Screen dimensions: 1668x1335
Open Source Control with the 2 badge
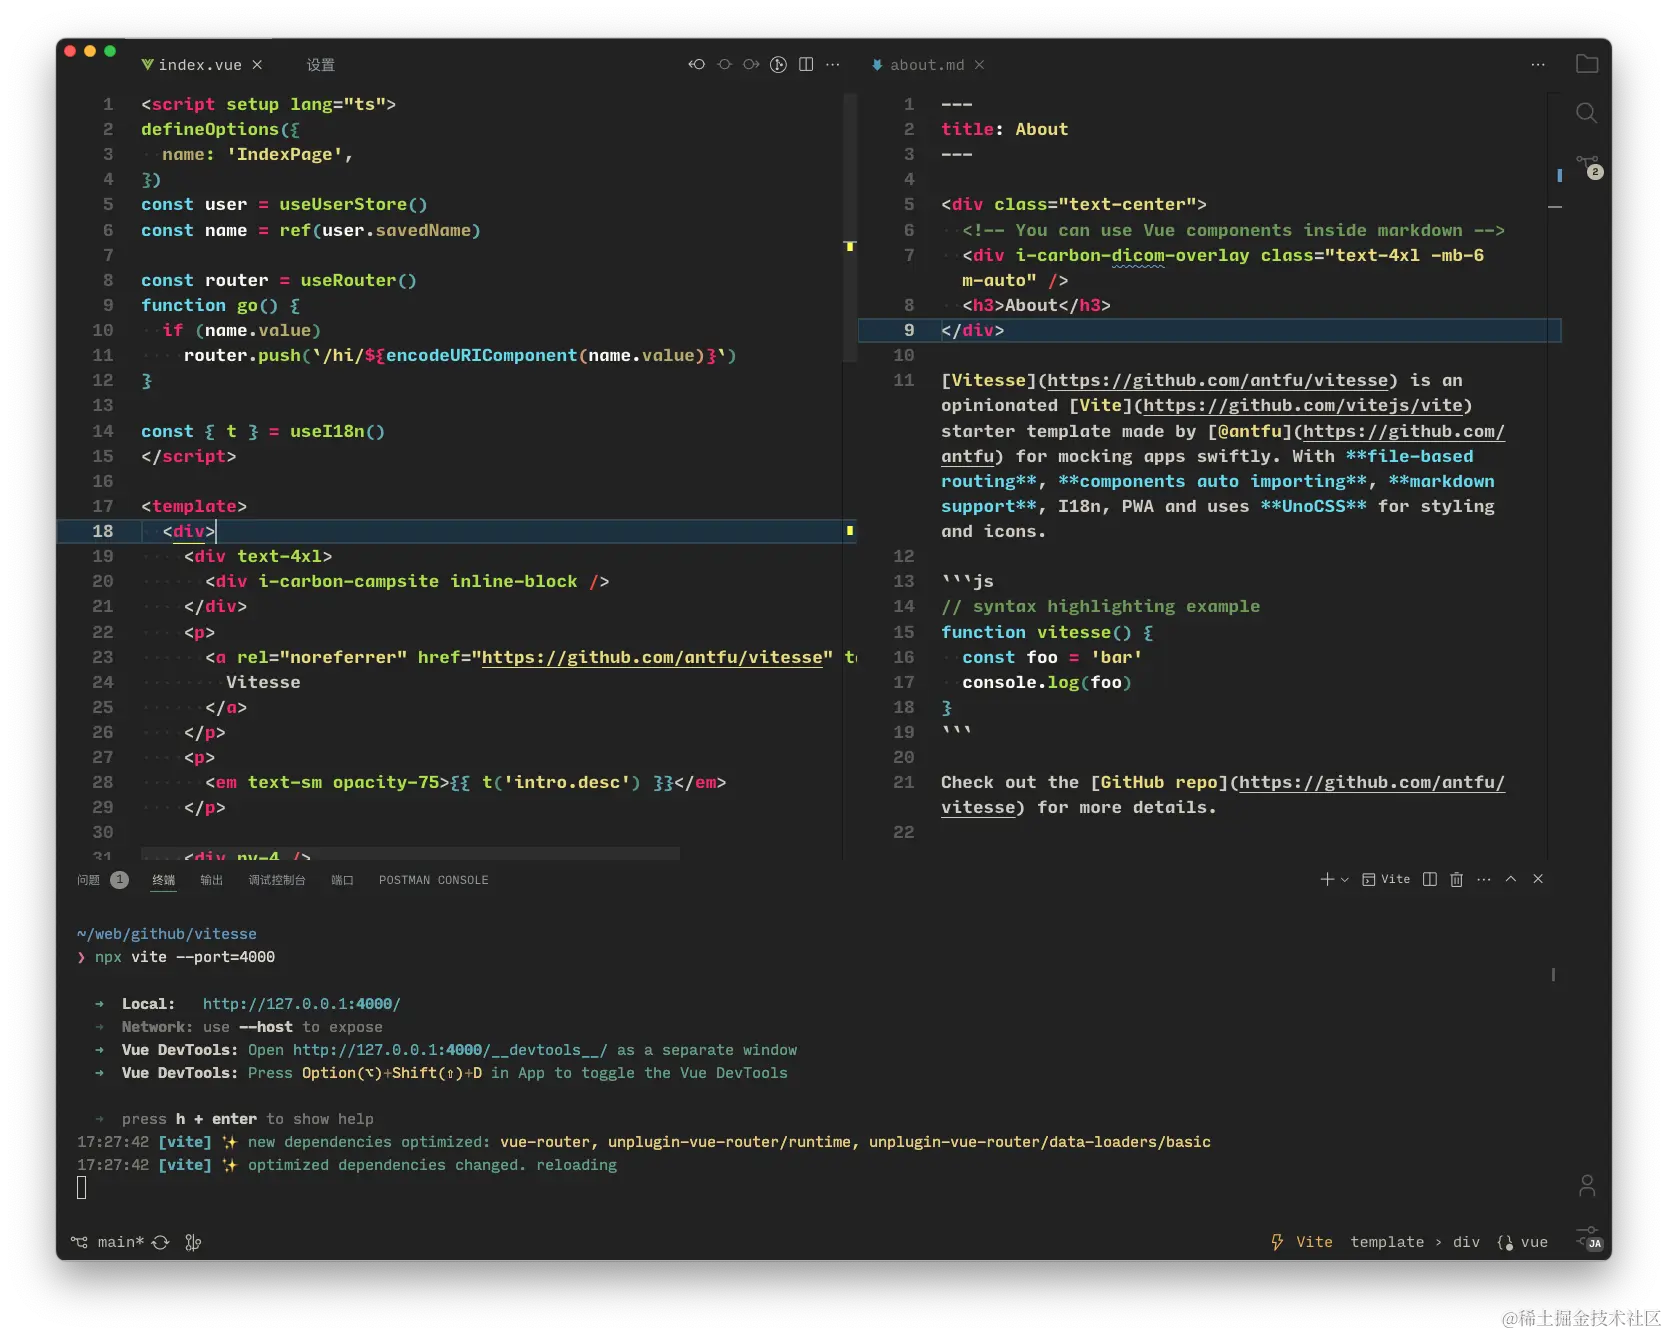pos(1587,165)
